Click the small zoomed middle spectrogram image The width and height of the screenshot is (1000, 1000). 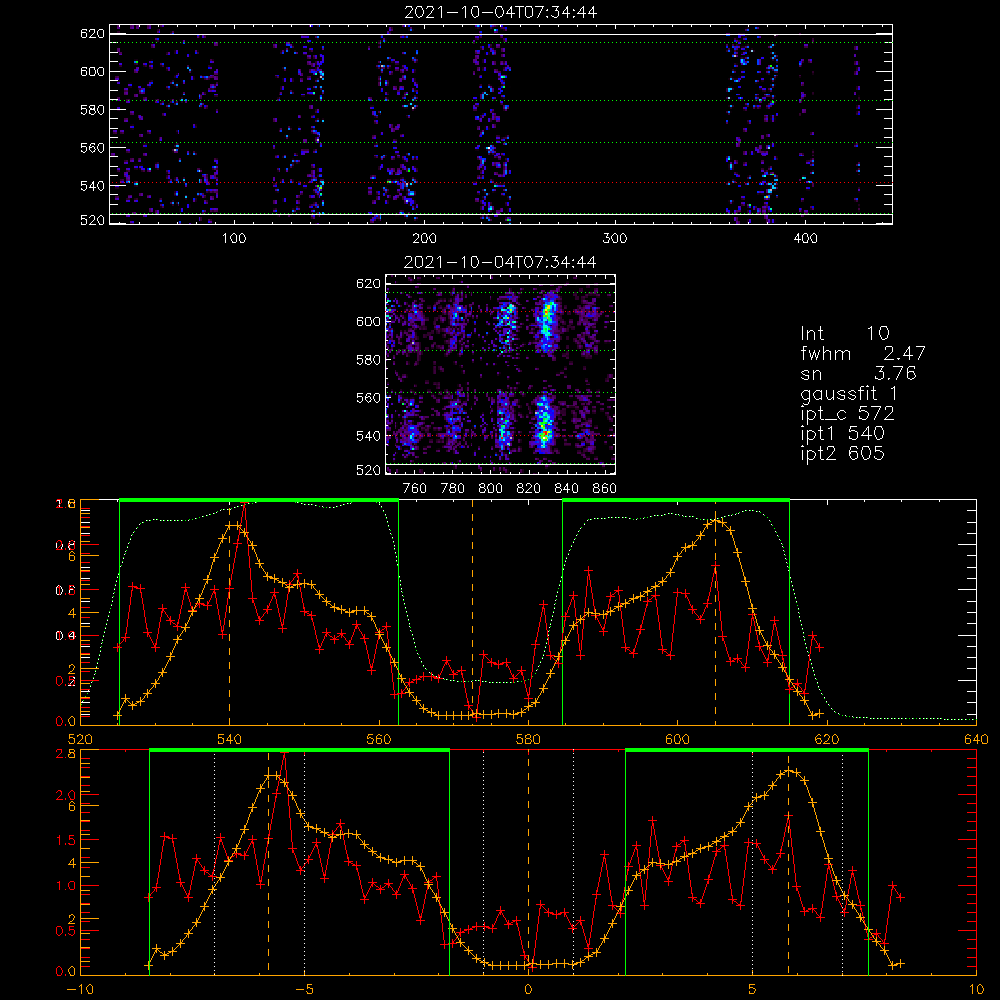tap(501, 374)
